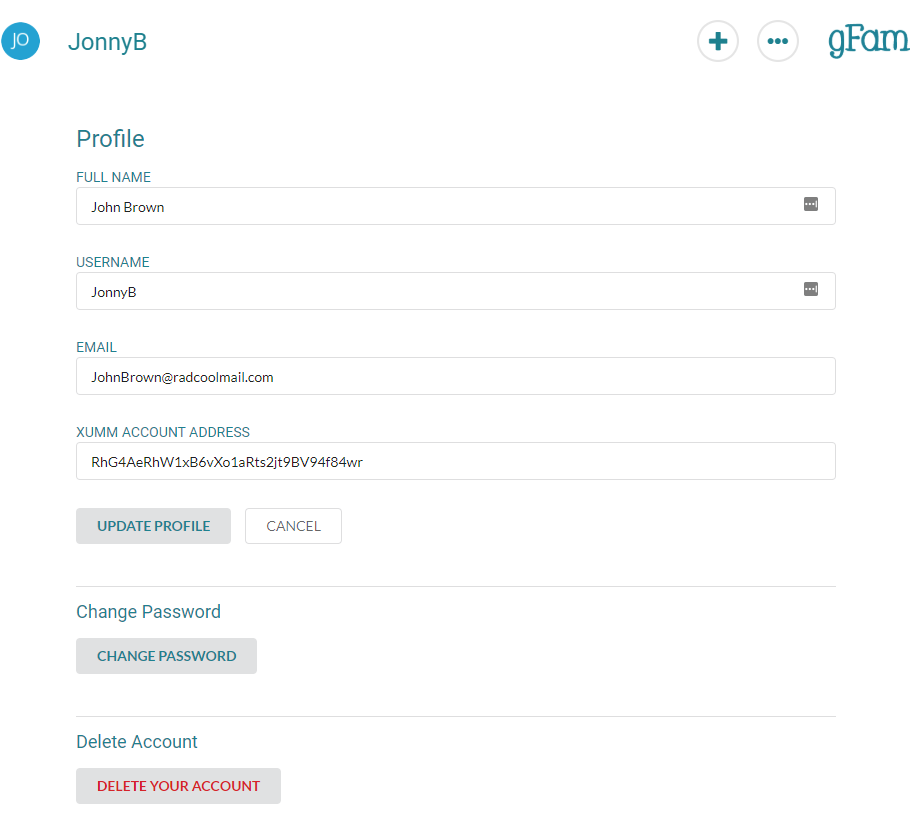
Task: Click the plus add button
Action: click(718, 41)
